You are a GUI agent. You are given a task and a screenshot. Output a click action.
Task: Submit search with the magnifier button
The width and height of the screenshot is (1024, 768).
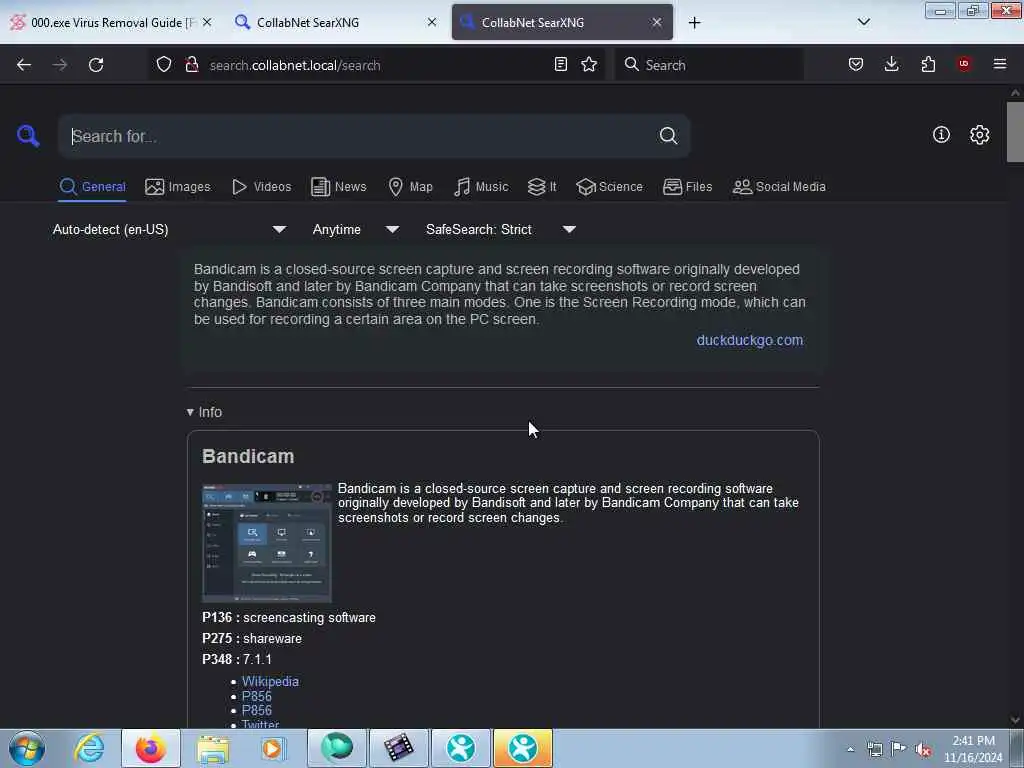coord(668,136)
